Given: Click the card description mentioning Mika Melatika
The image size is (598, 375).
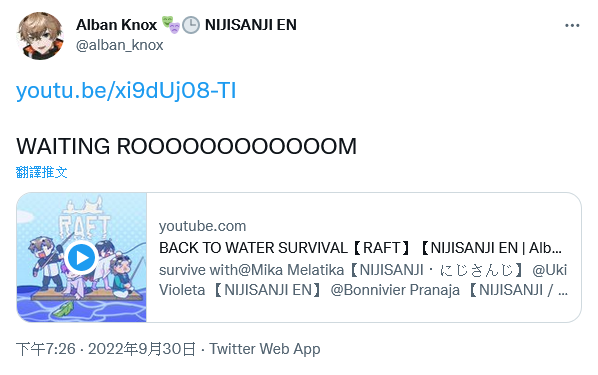Looking at the screenshot, I should tap(363, 280).
